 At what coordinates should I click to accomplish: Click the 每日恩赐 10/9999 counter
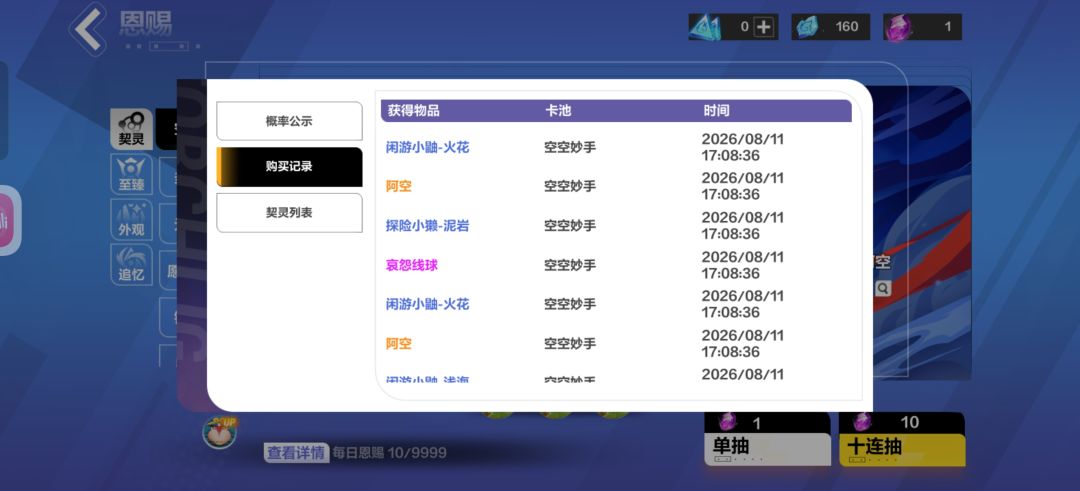(x=389, y=453)
